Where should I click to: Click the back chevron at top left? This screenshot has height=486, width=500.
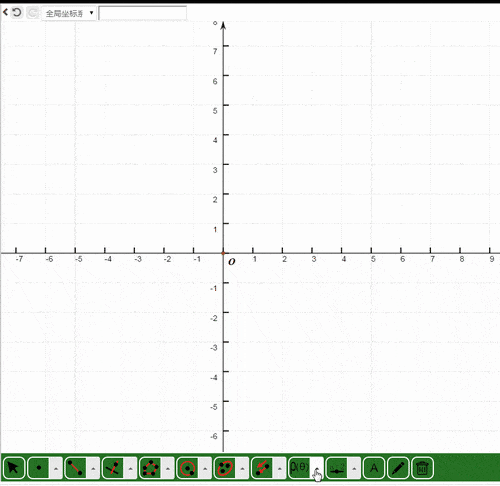tap(5, 13)
